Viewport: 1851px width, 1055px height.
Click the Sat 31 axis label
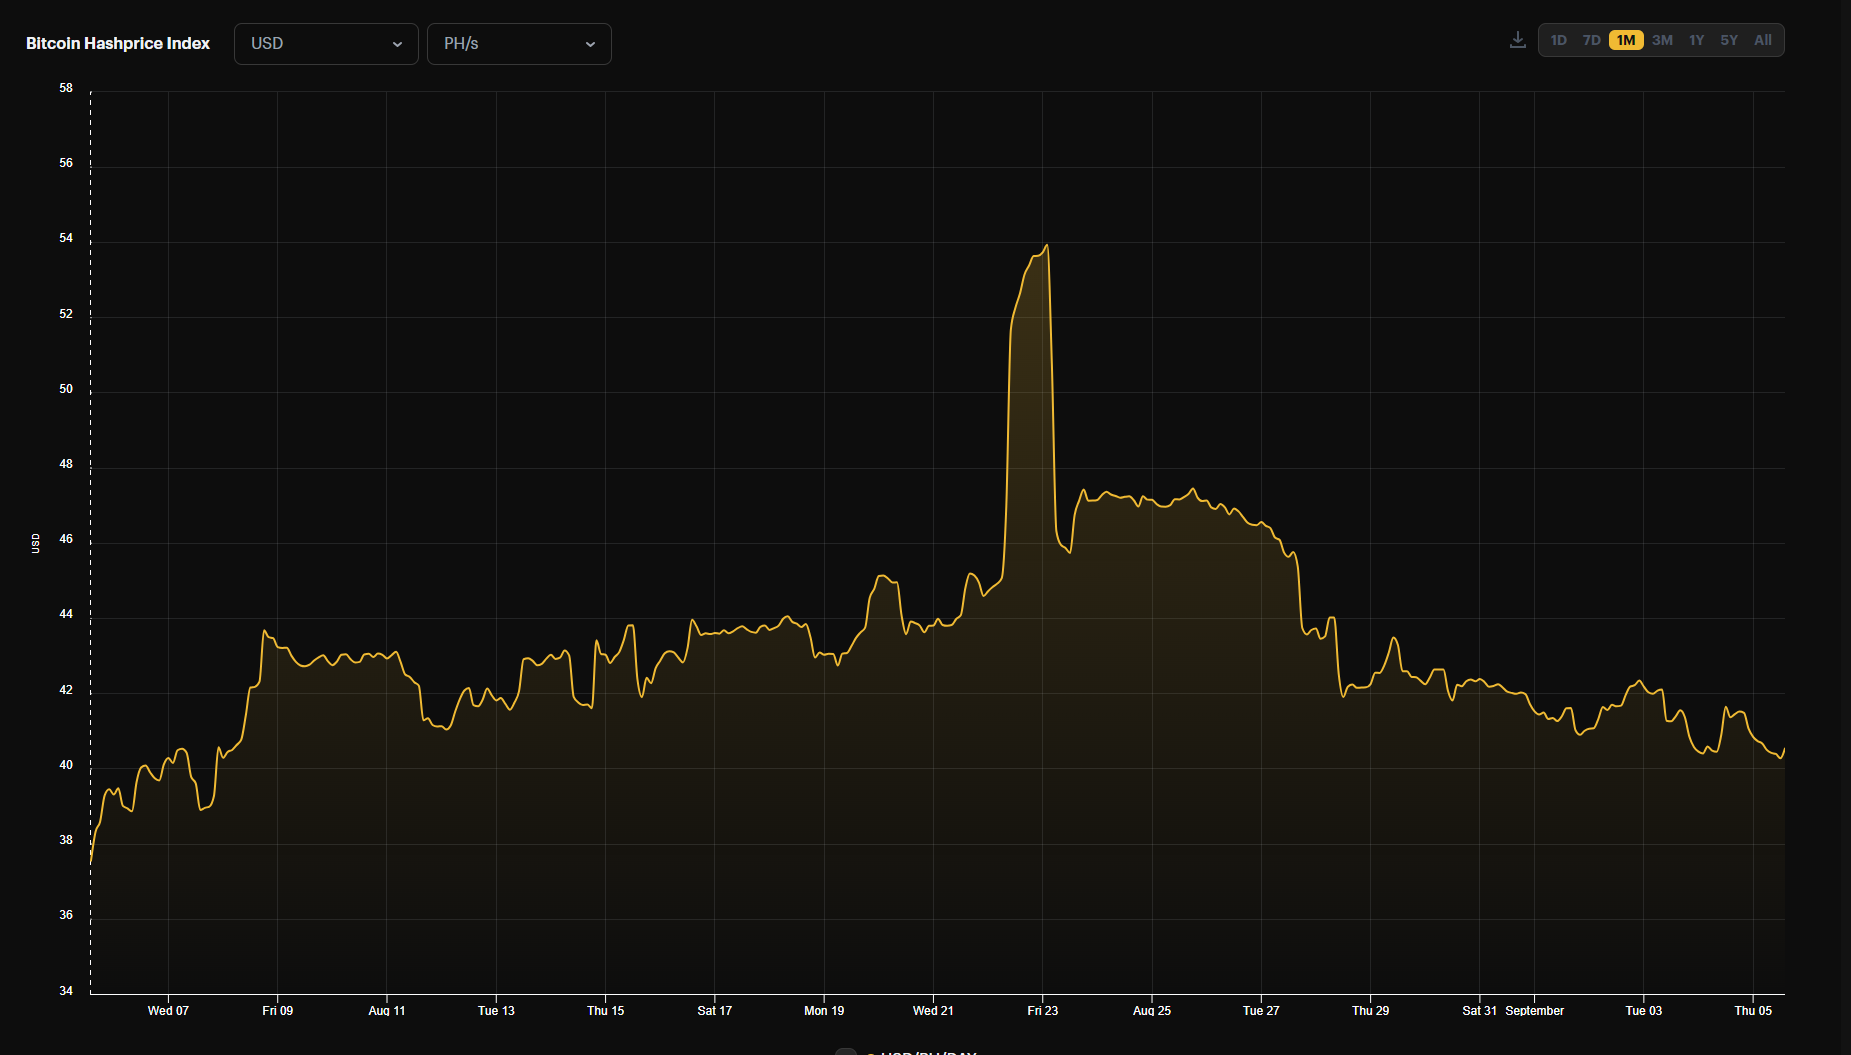[1480, 1011]
